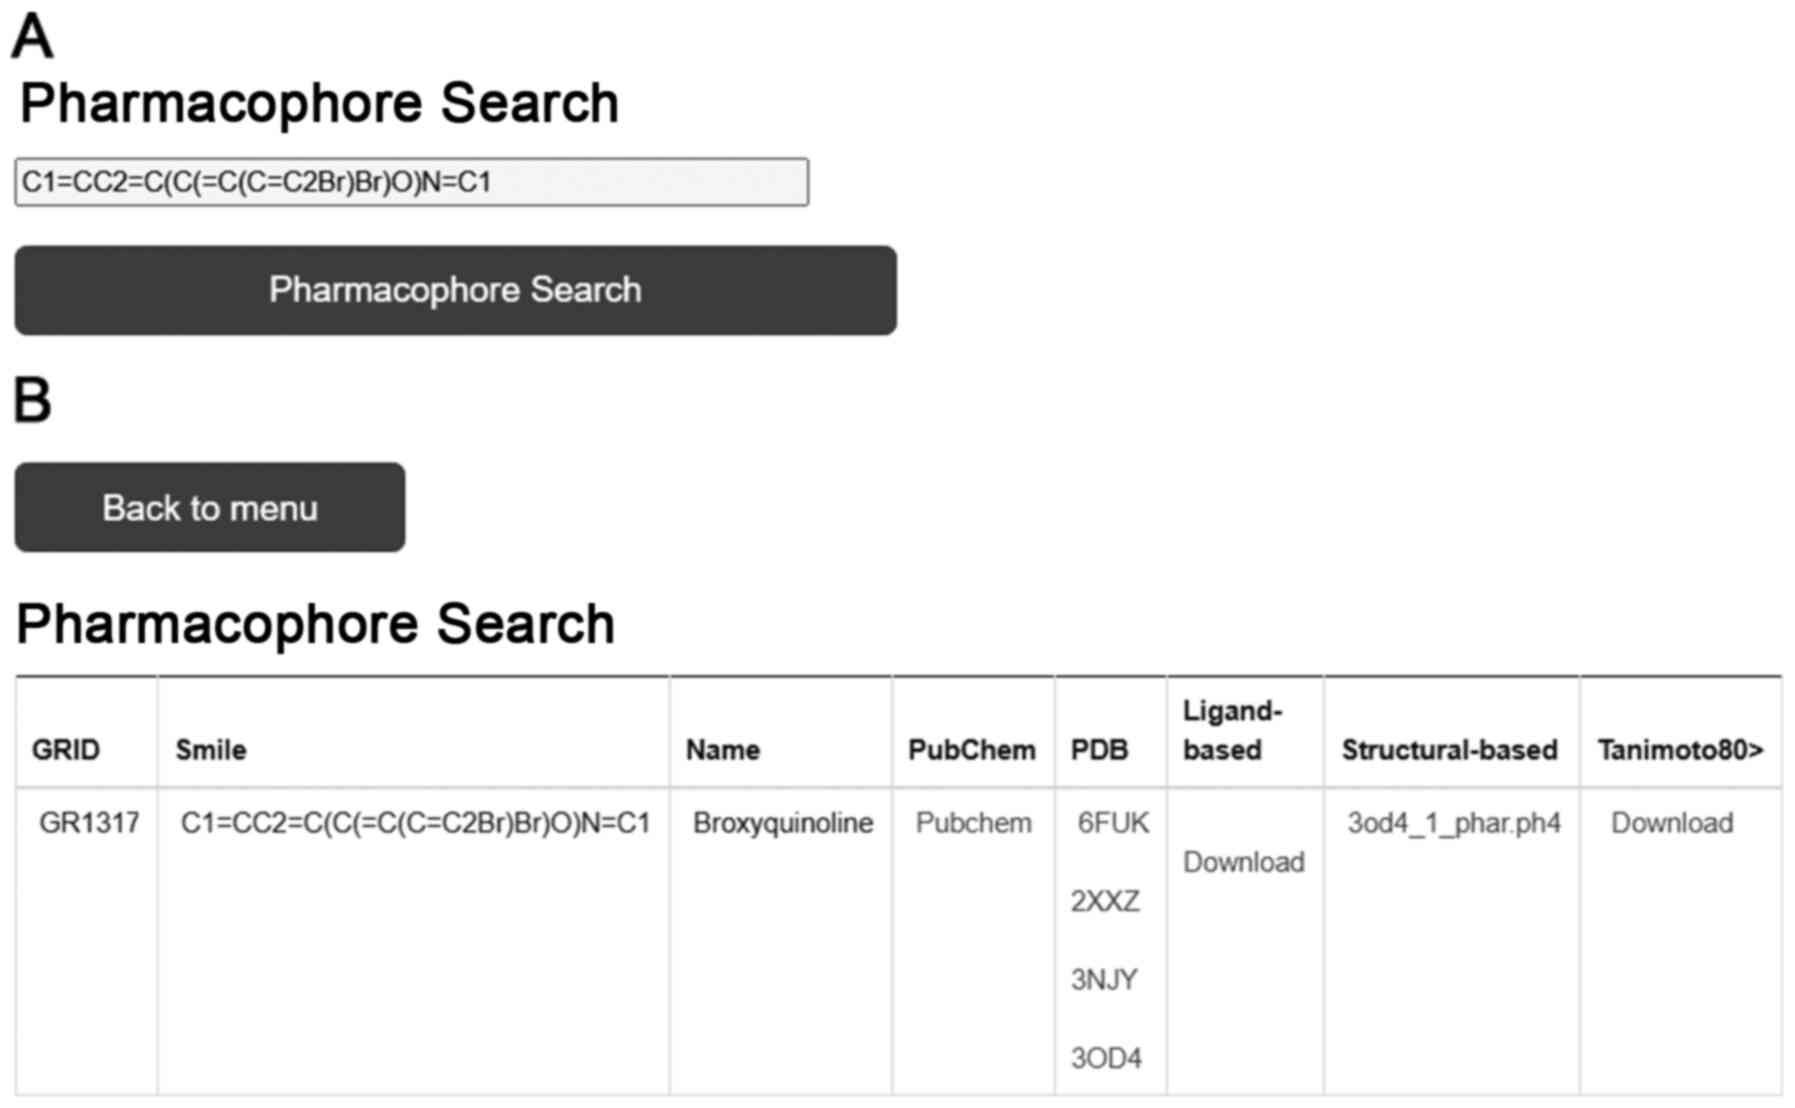This screenshot has width=1795, height=1108.
Task: Open PDB entry 2XXZ
Action: point(1105,901)
